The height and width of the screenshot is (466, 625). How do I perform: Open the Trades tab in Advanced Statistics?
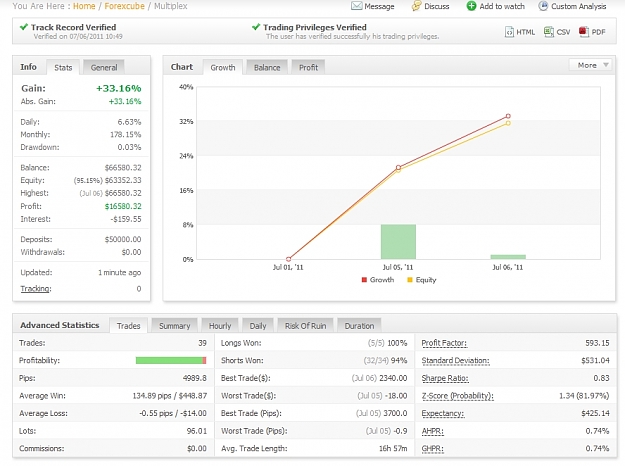click(x=128, y=326)
